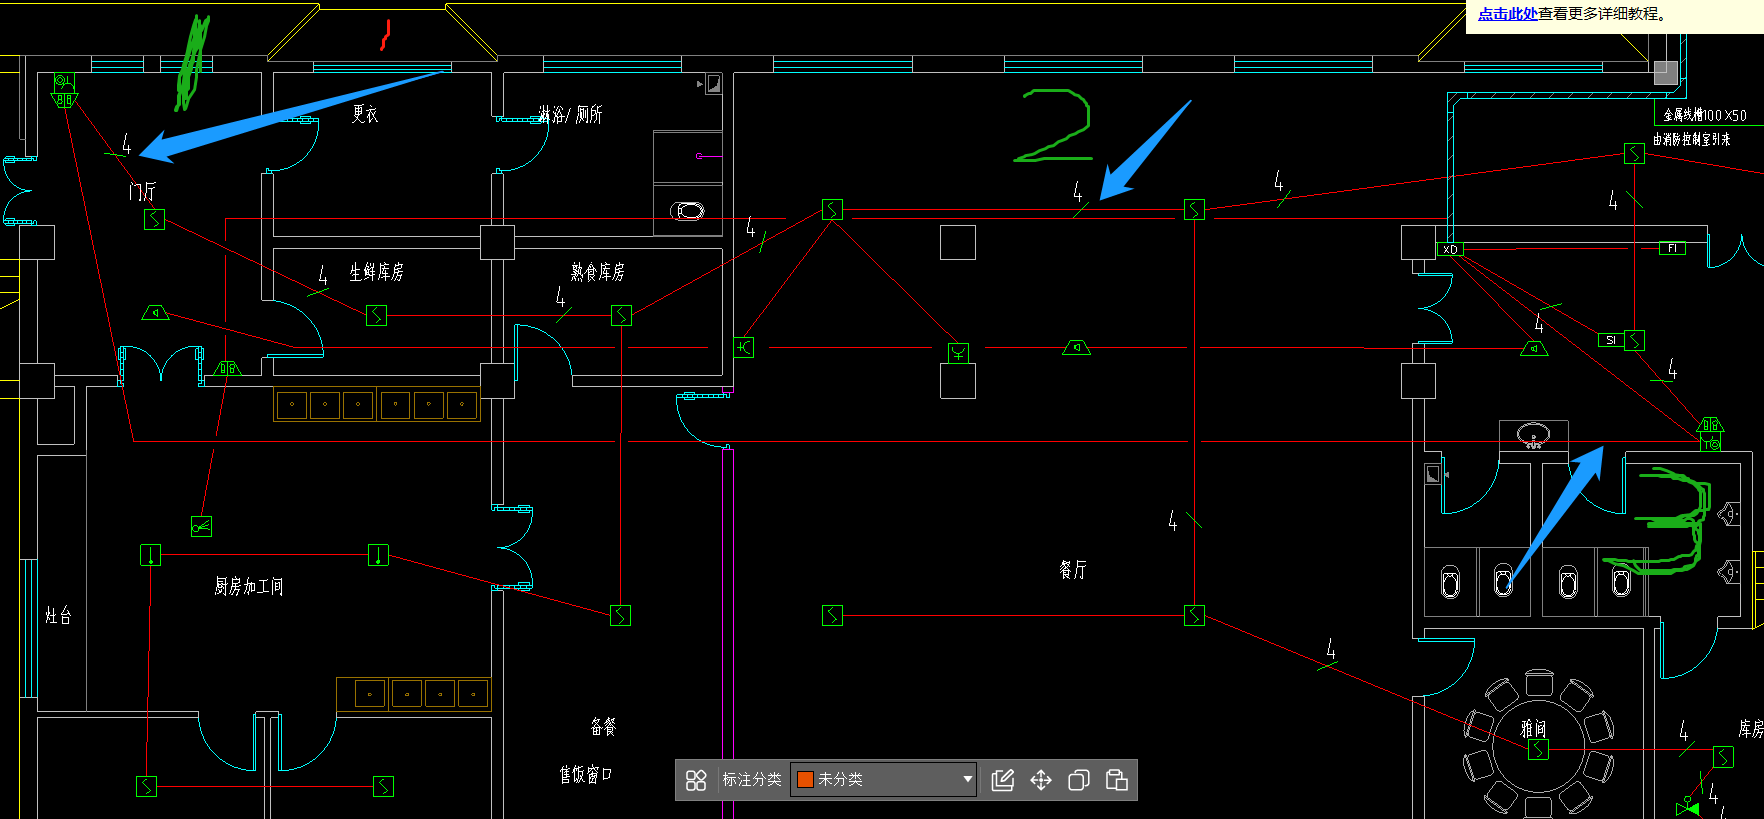Select the smoke detector S in 生鲜库房
This screenshot has height=819, width=1764.
coord(376,315)
